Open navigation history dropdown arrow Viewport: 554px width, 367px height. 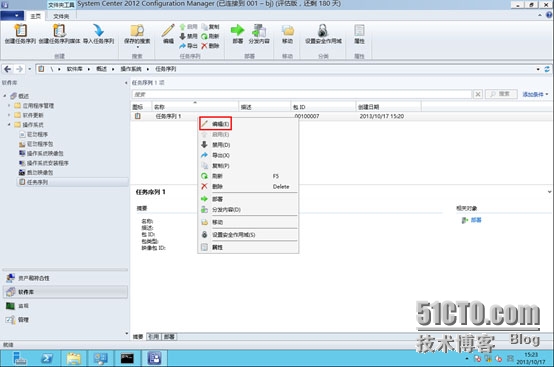[30, 69]
